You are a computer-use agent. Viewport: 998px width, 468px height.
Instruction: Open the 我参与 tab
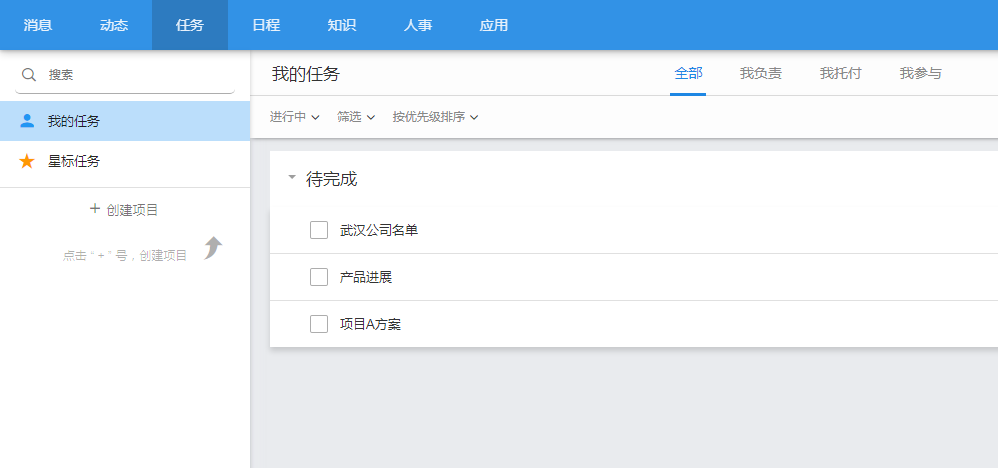920,73
